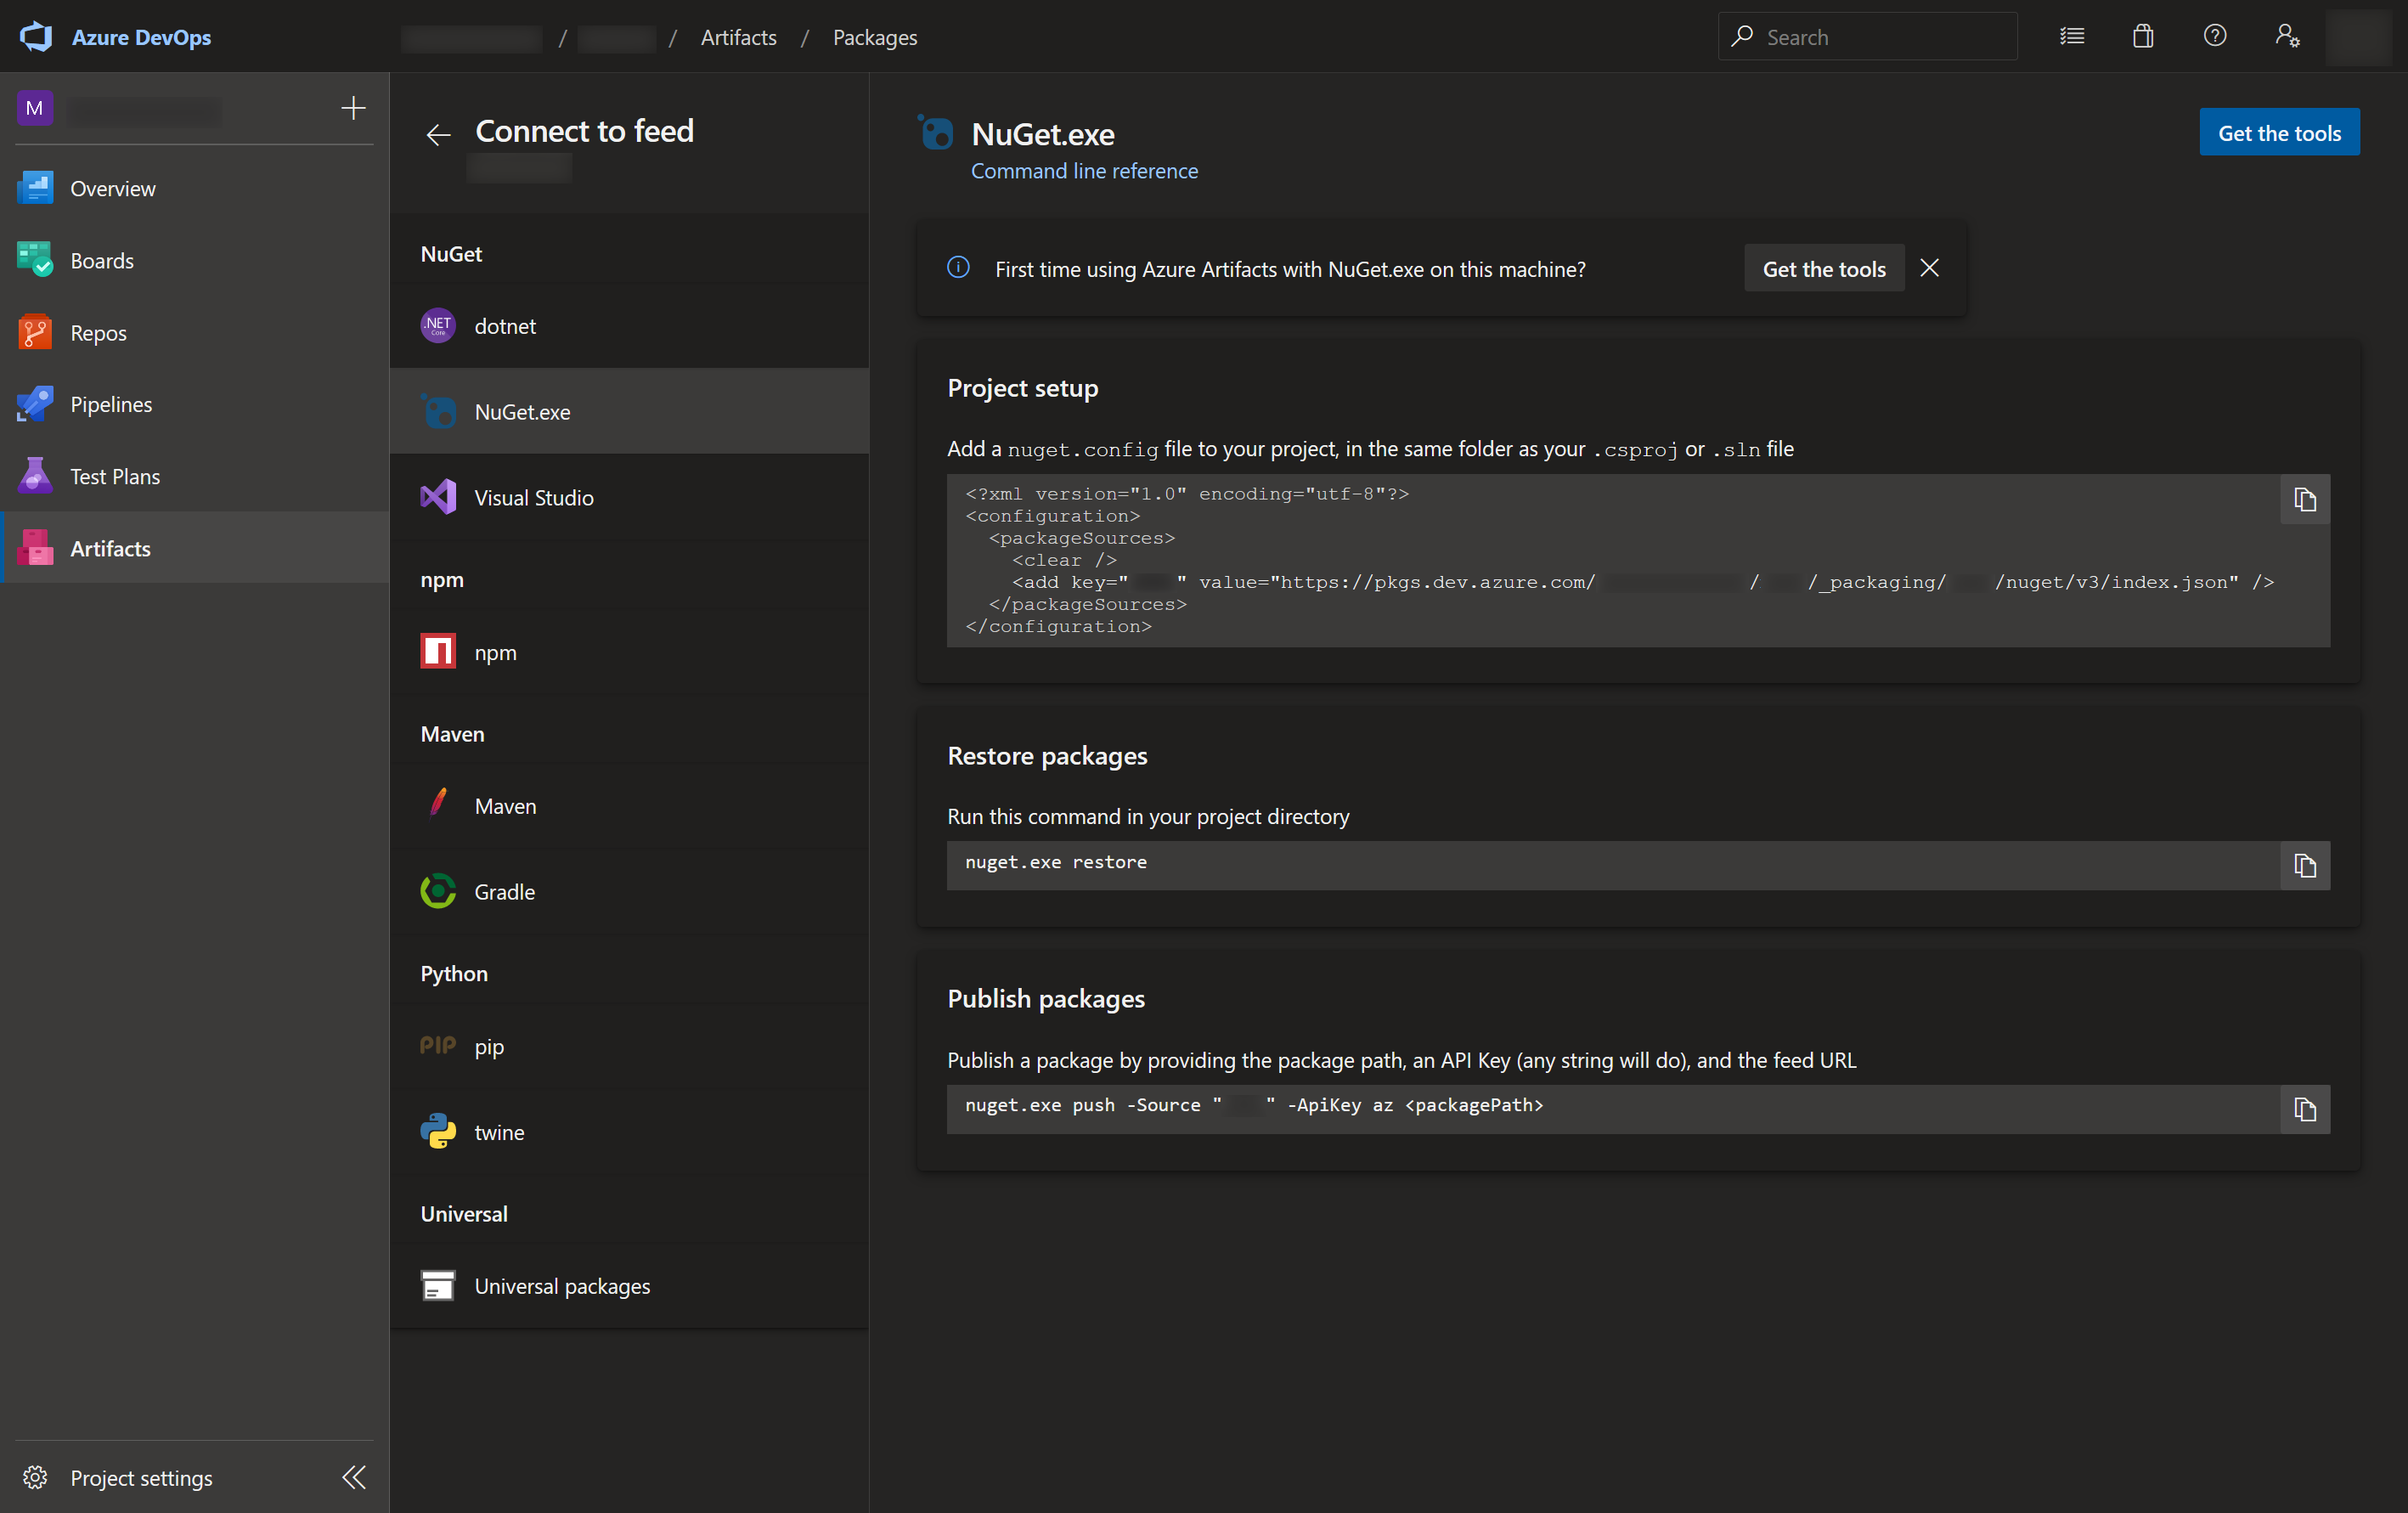Click the packageSources XML line
2408x1513 pixels.
pos(1082,538)
